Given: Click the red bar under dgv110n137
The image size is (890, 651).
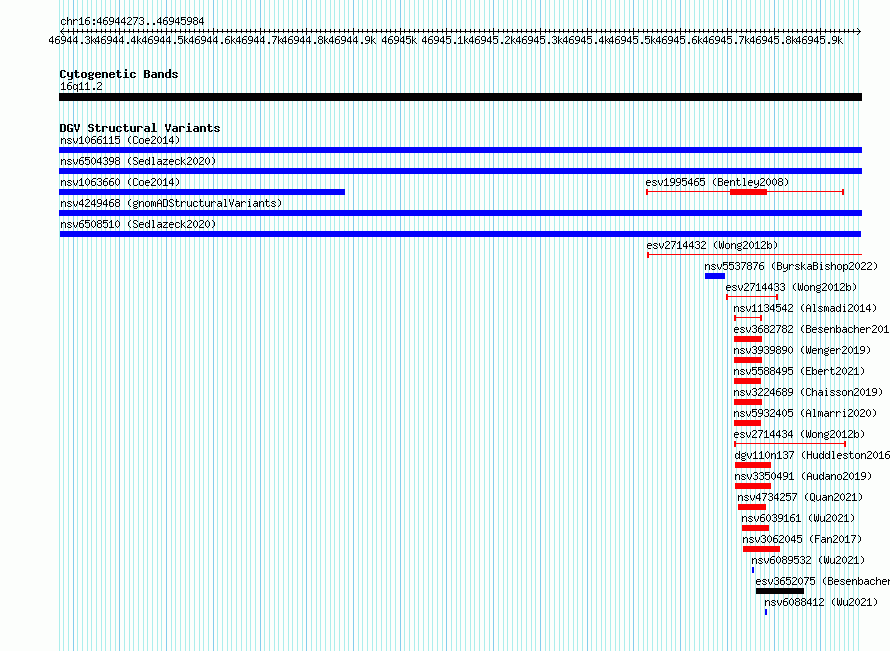Looking at the screenshot, I should coord(753,465).
